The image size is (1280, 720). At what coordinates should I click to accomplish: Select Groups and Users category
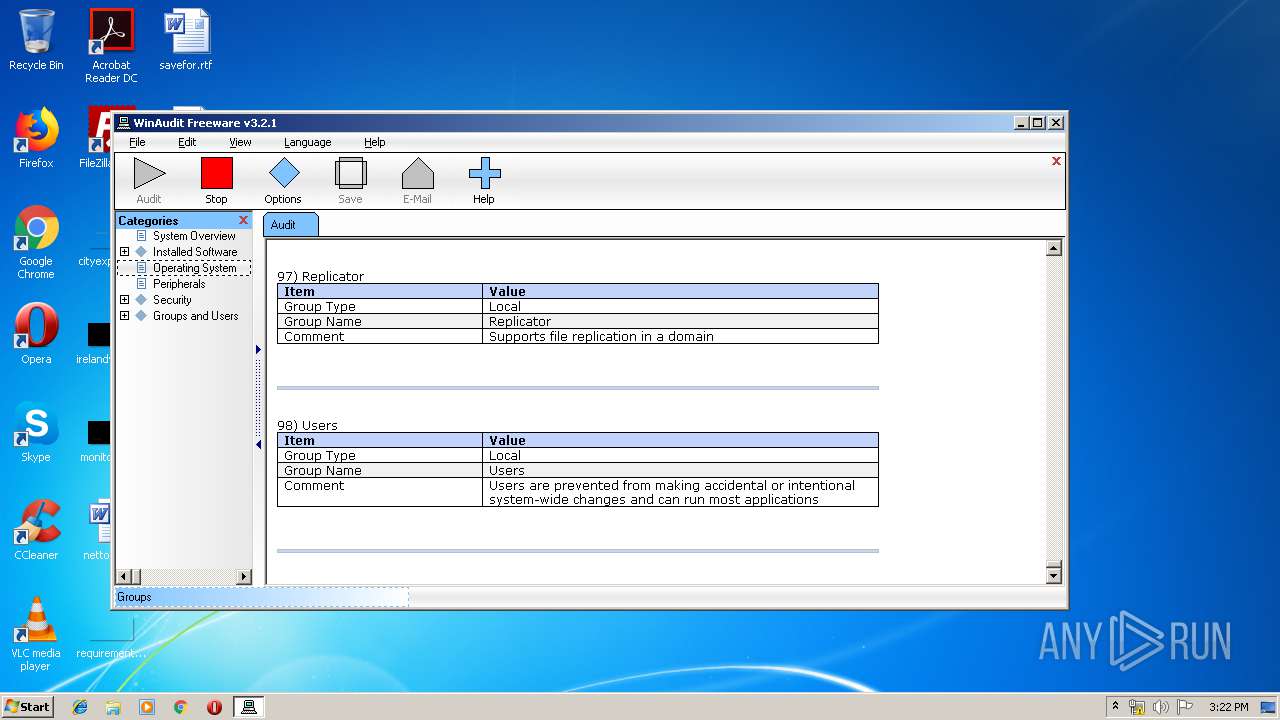[x=195, y=316]
